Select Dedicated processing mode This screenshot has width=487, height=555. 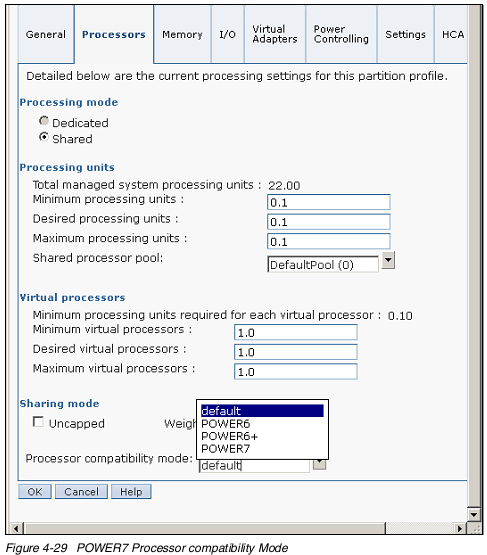tap(44, 121)
